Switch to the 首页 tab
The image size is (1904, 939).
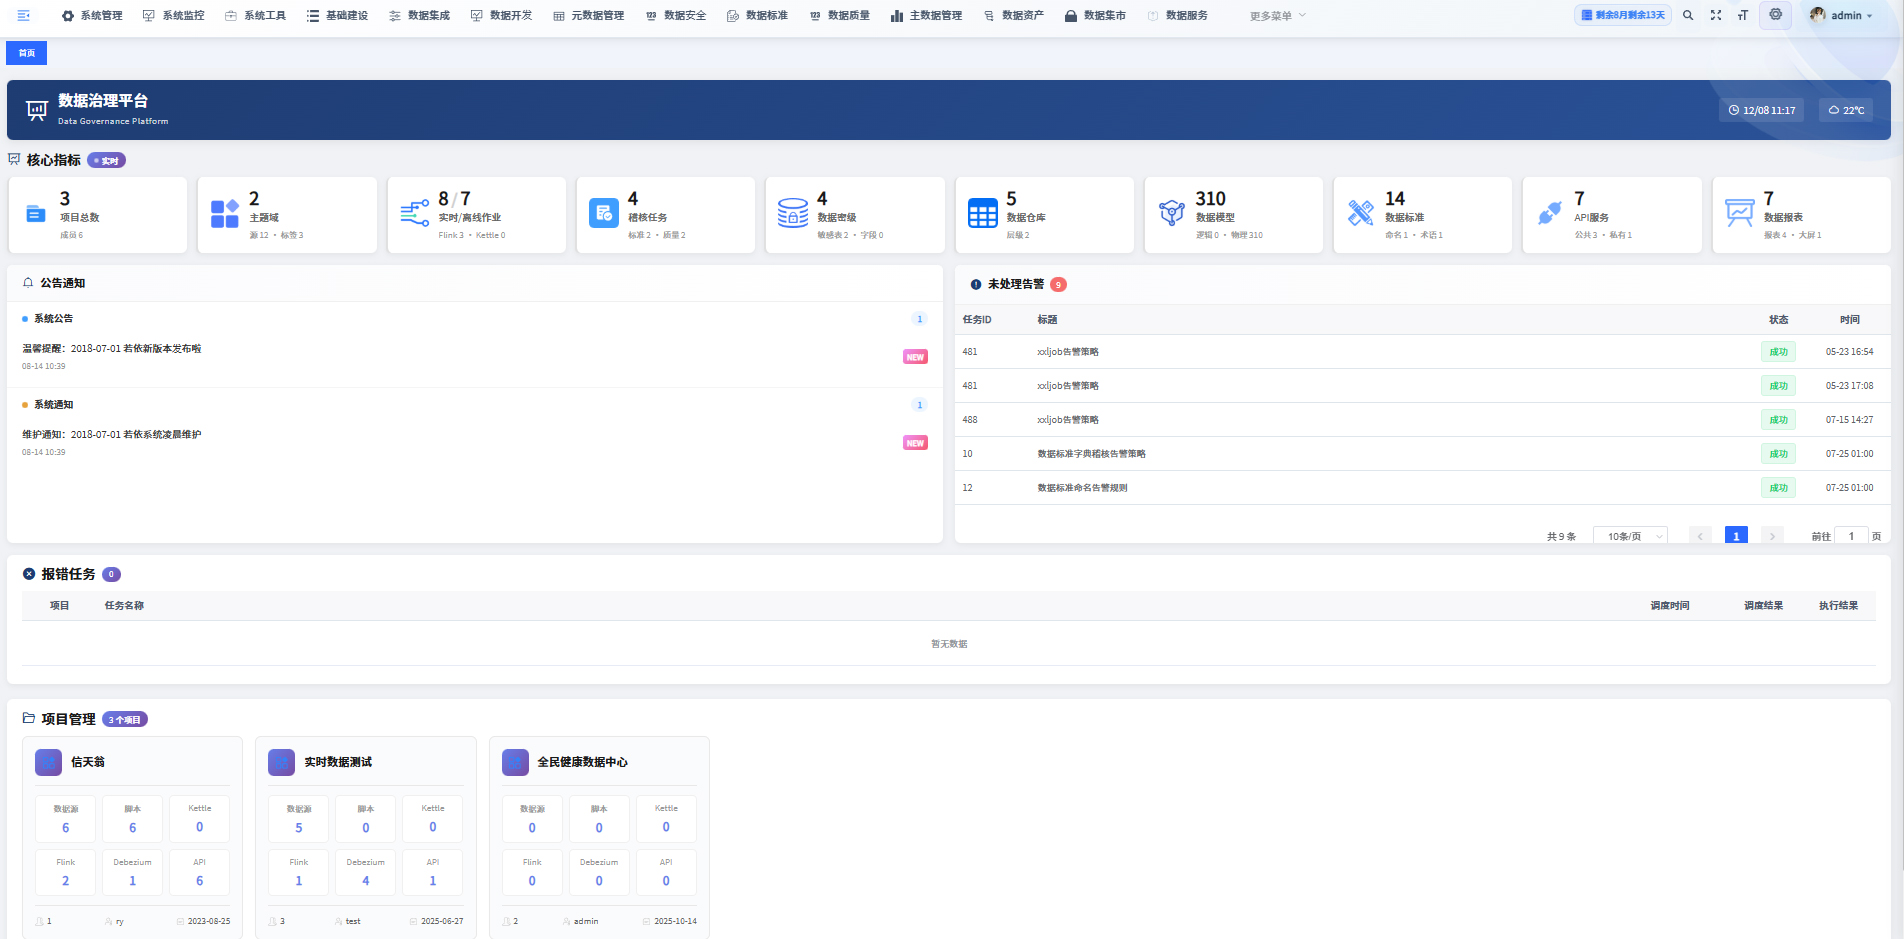click(x=27, y=53)
